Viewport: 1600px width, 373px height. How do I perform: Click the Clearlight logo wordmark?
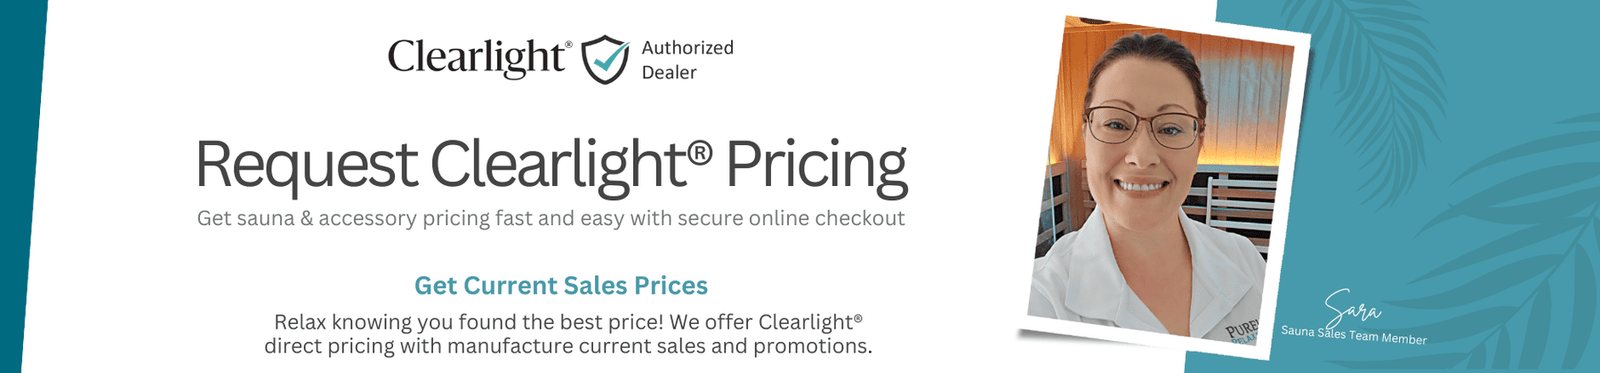[476, 59]
